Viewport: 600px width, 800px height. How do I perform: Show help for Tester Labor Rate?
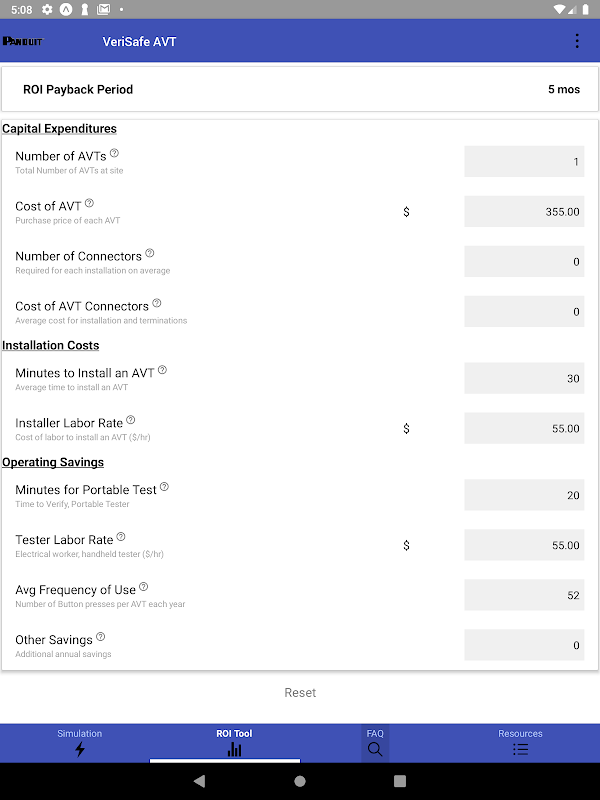pyautogui.click(x=121, y=537)
